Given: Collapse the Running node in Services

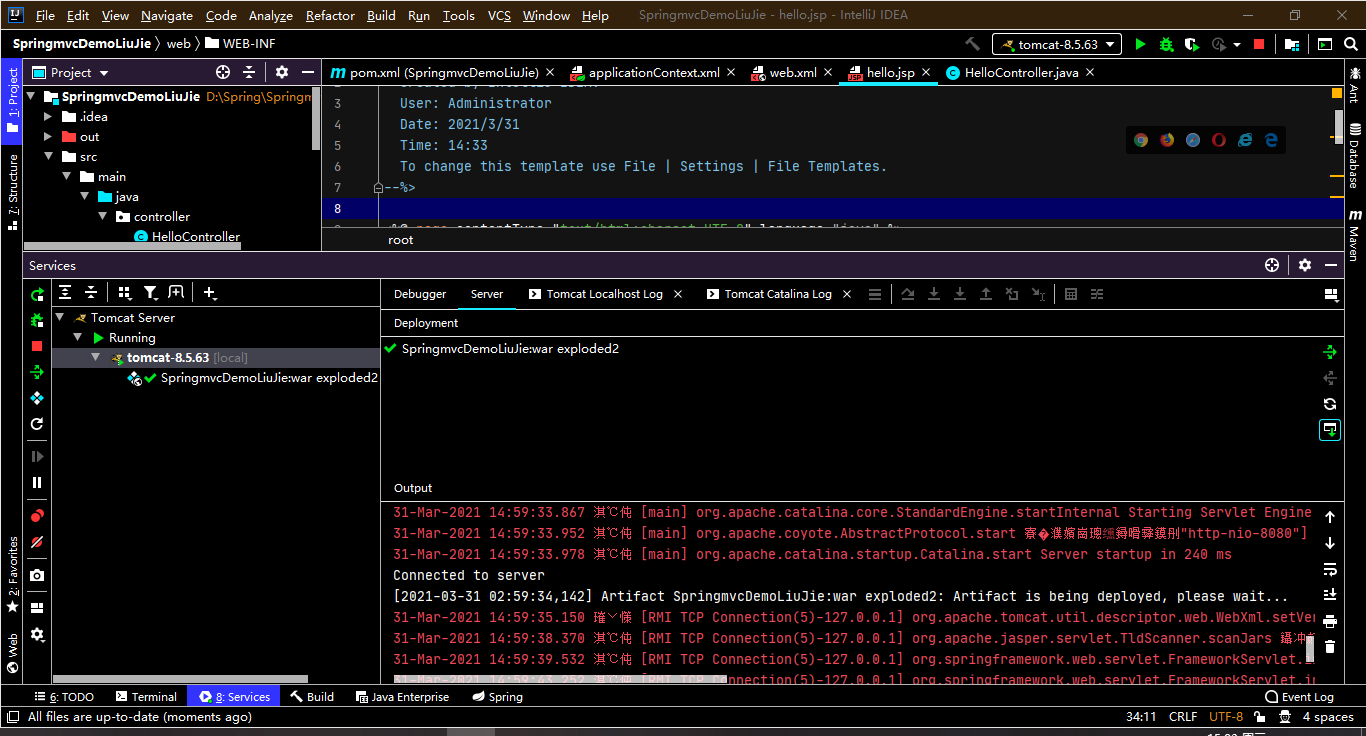Looking at the screenshot, I should (78, 338).
